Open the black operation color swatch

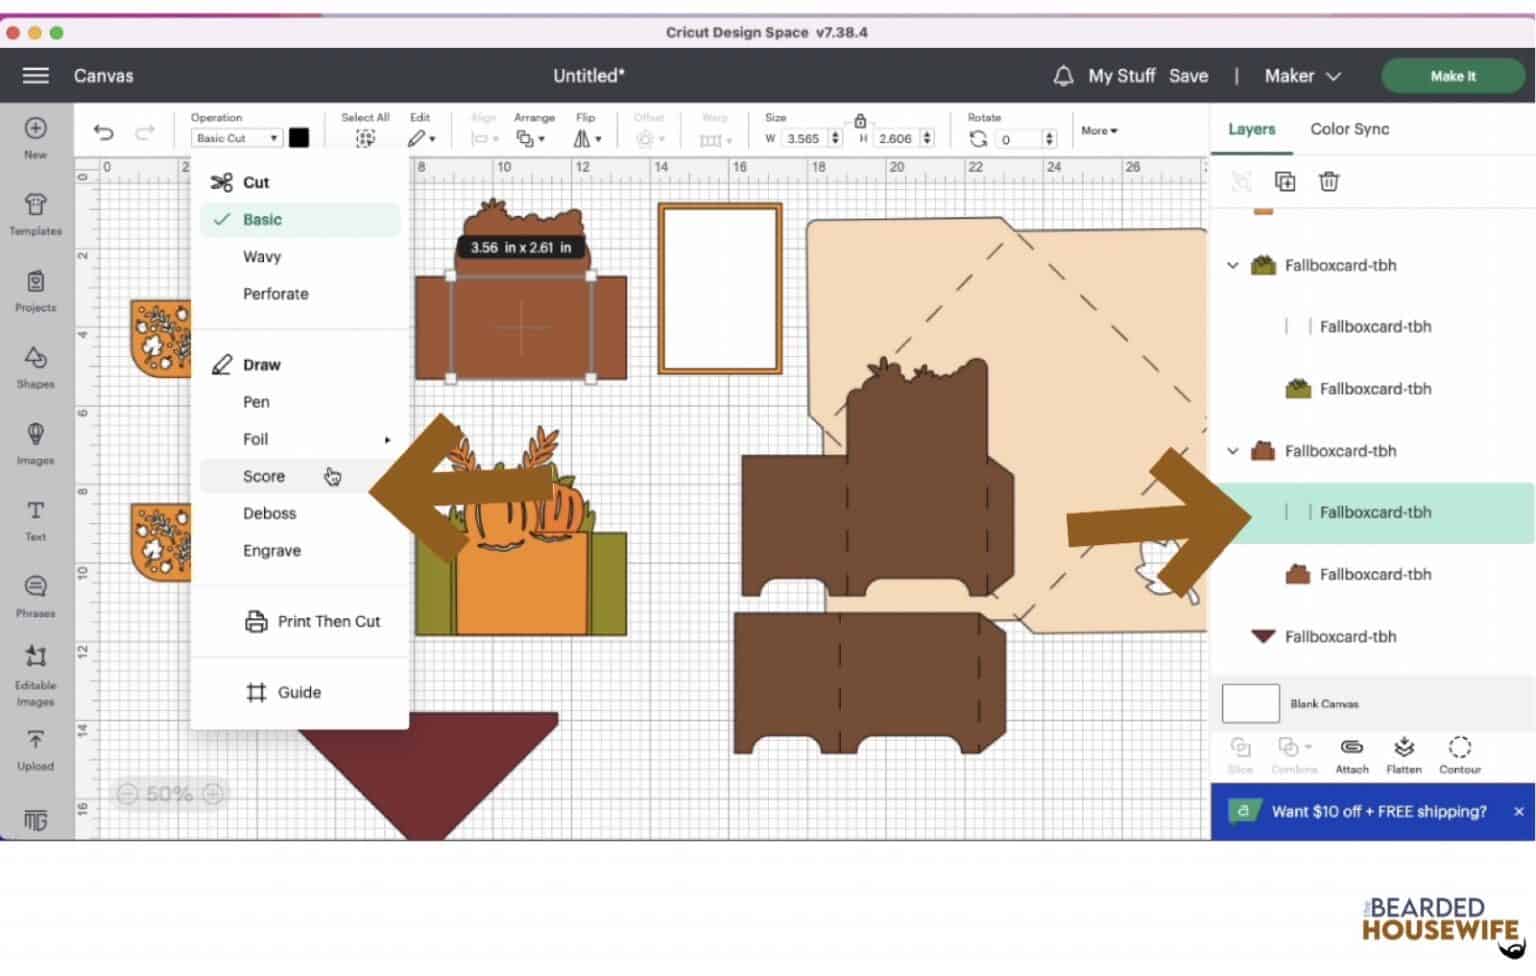click(x=299, y=138)
